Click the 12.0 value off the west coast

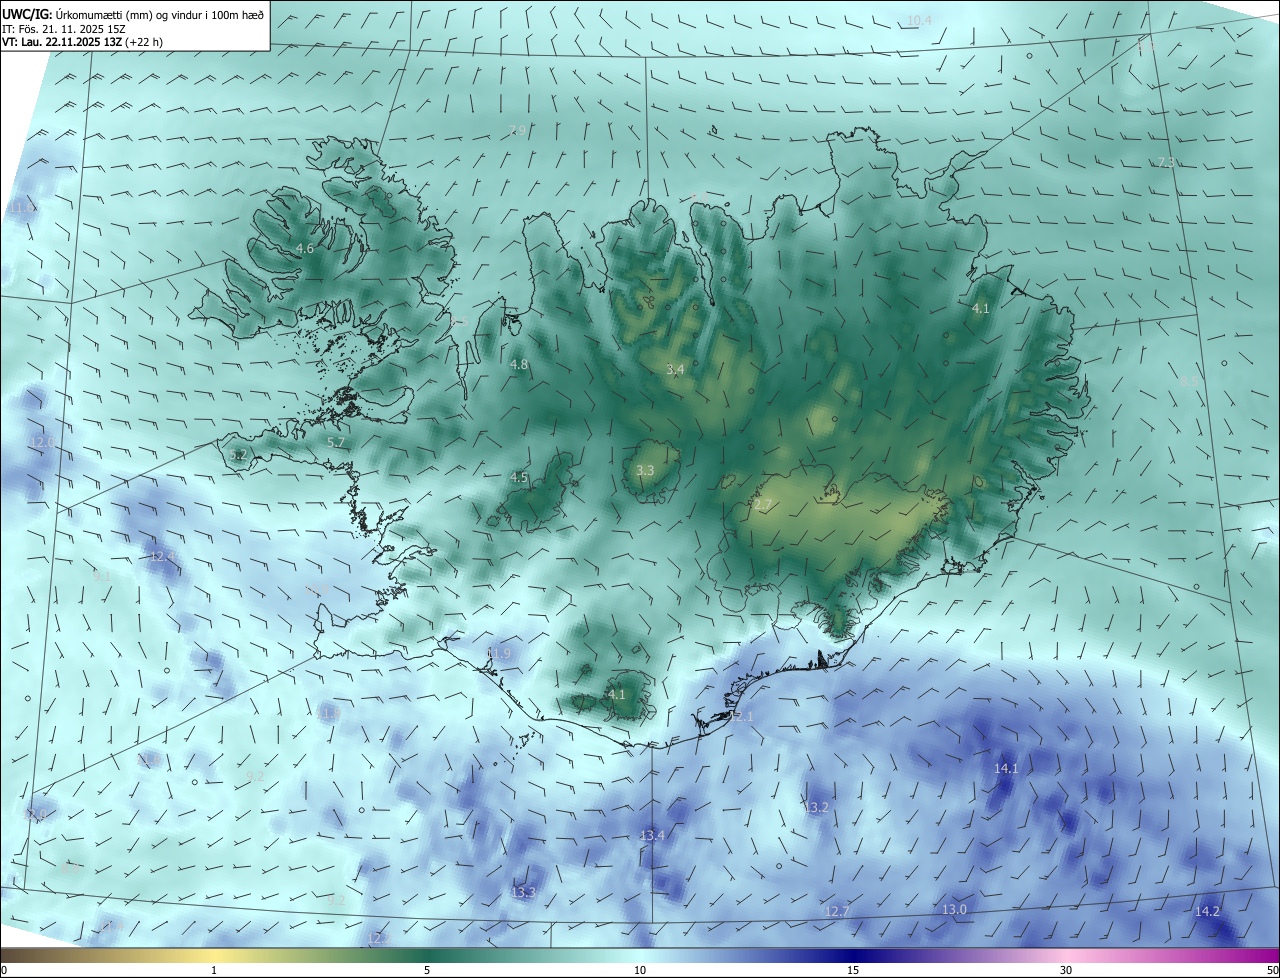point(42,443)
